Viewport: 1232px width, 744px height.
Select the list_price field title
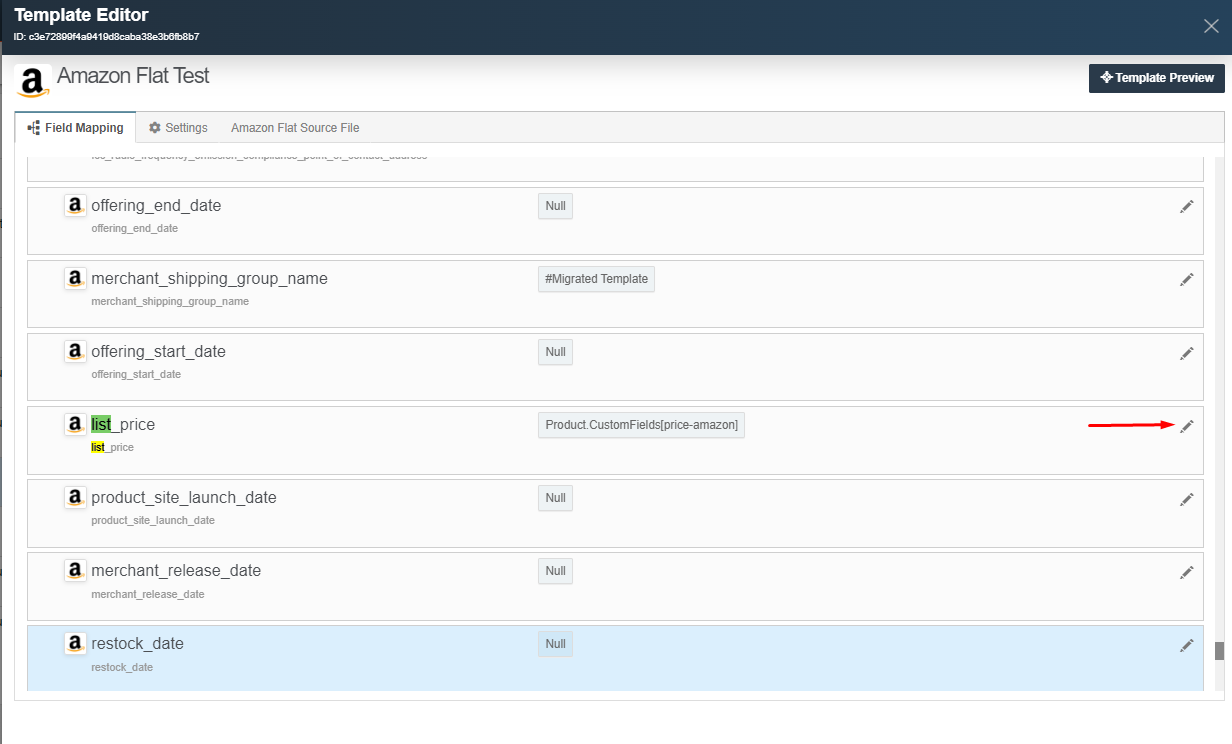(x=123, y=424)
